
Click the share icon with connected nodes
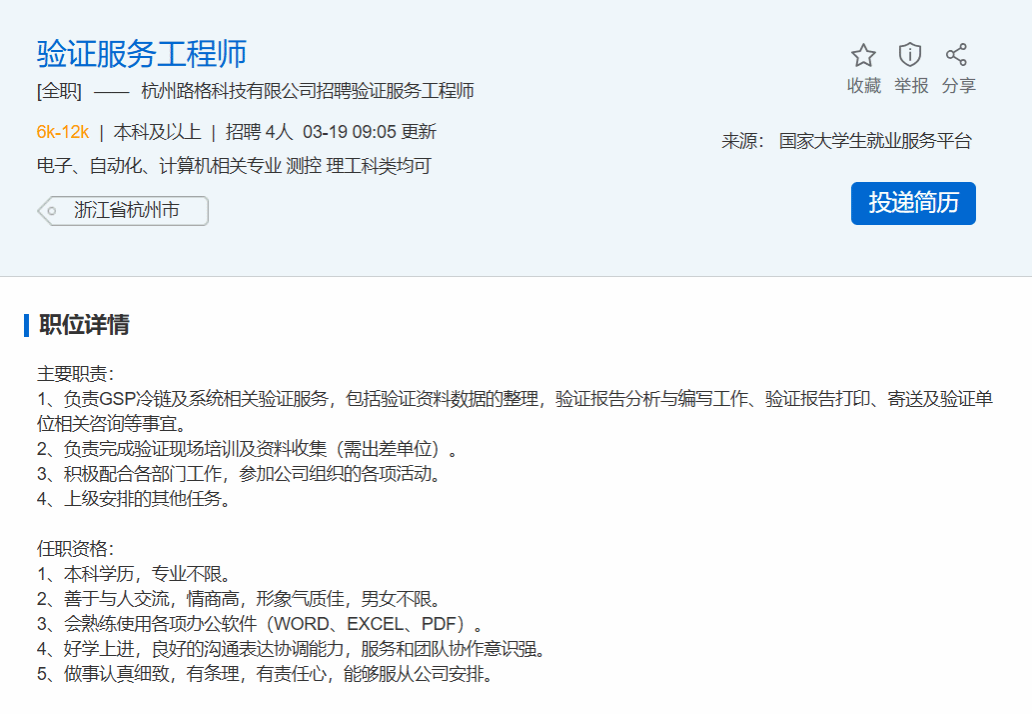point(957,54)
